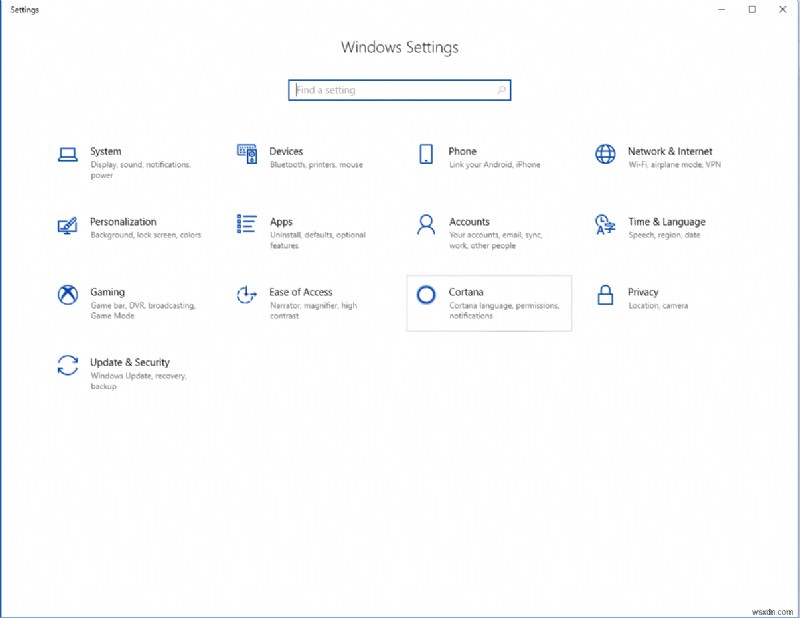800x618 pixels.
Task: Click 'Link your Android, iPhone' text
Action: click(494, 164)
